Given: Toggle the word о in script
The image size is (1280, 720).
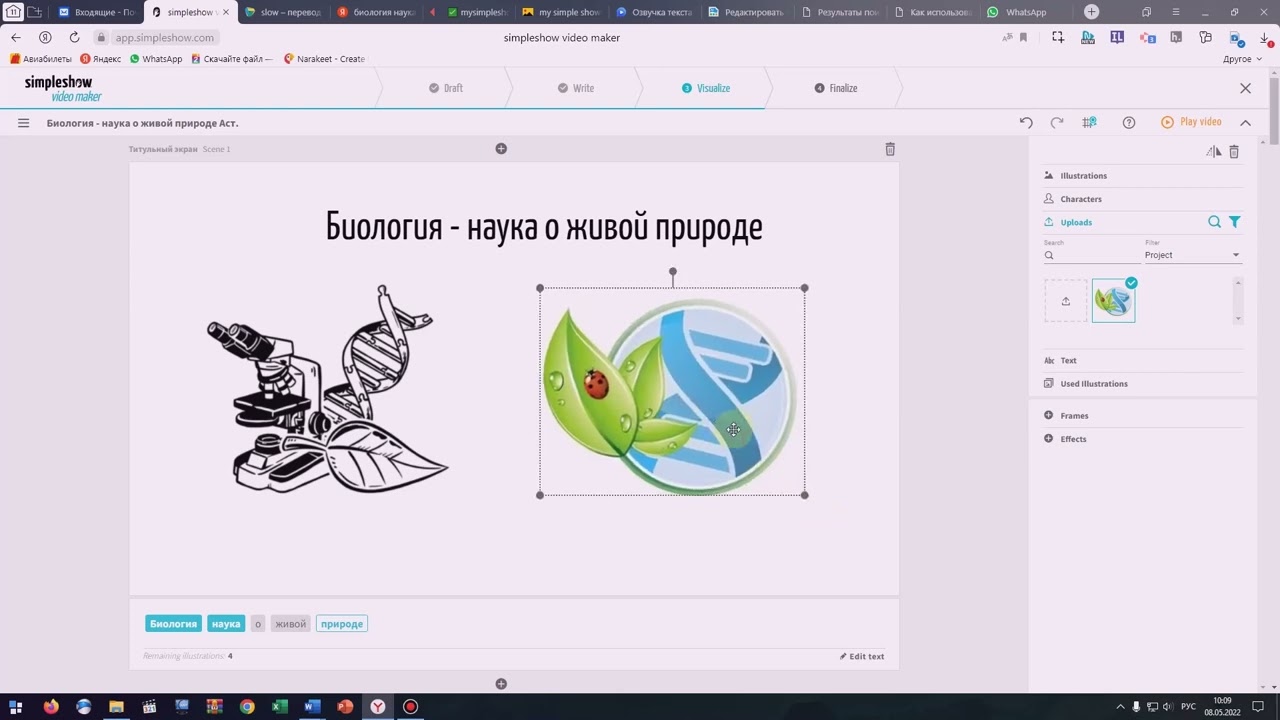Looking at the screenshot, I should [x=258, y=624].
